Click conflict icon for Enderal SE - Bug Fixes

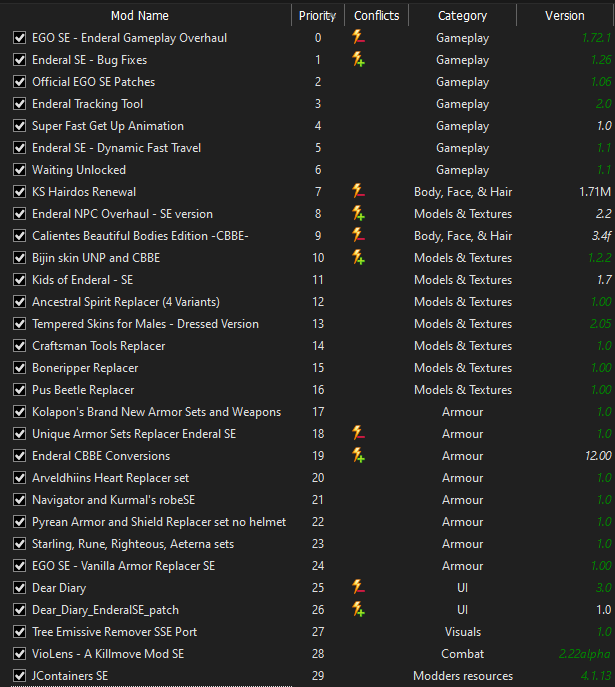pyautogui.click(x=358, y=59)
